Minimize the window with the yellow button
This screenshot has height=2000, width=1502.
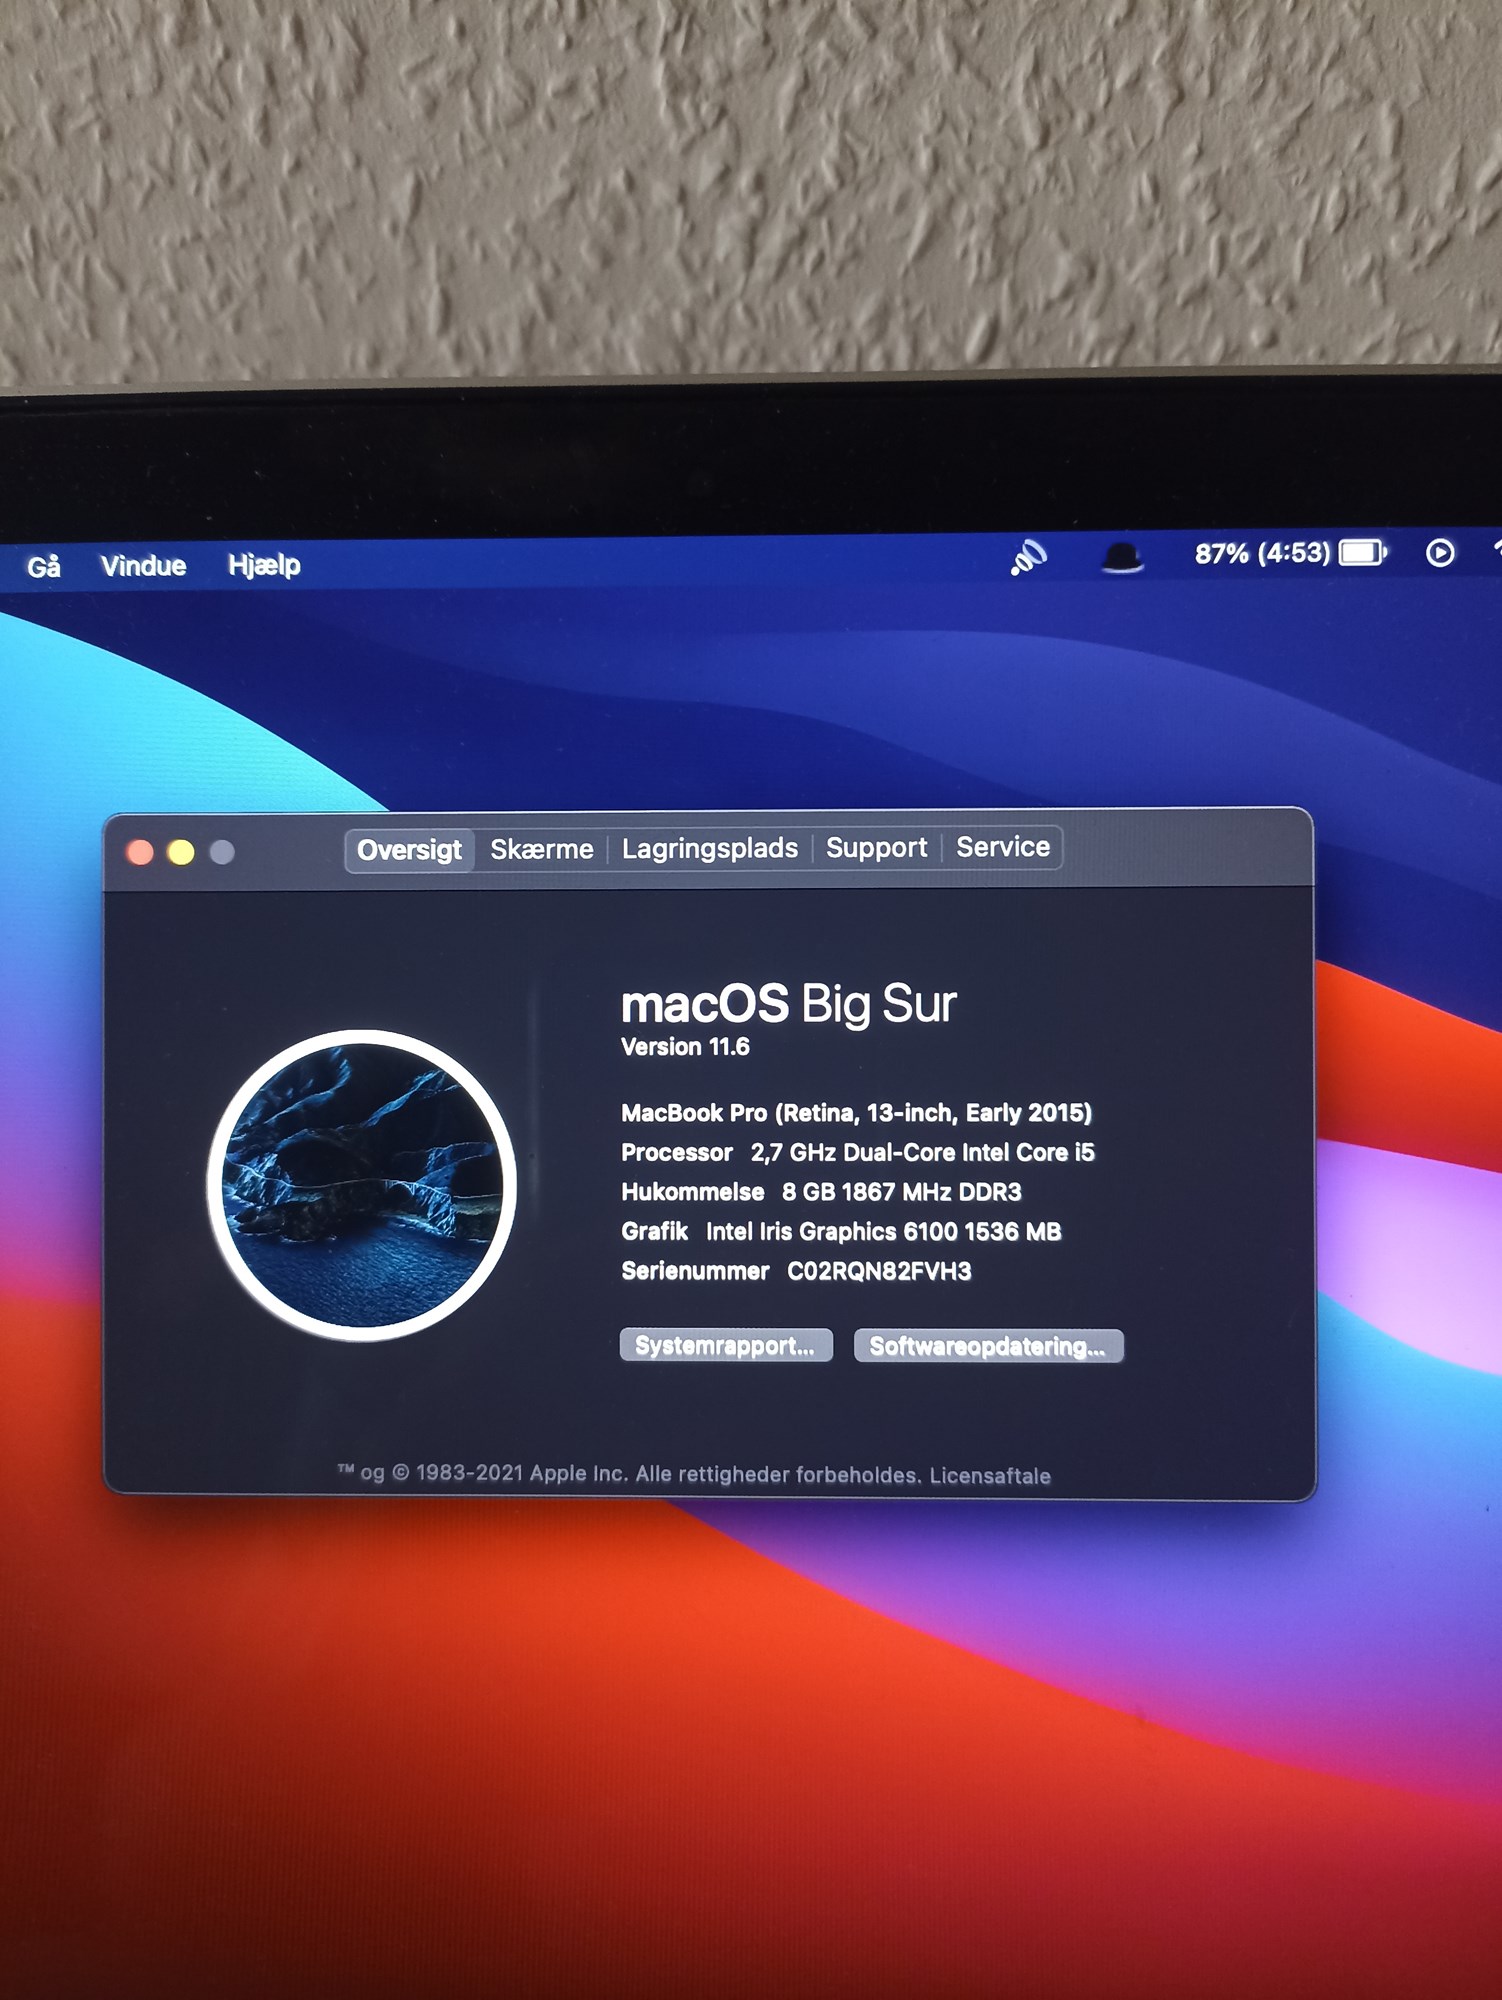(181, 852)
